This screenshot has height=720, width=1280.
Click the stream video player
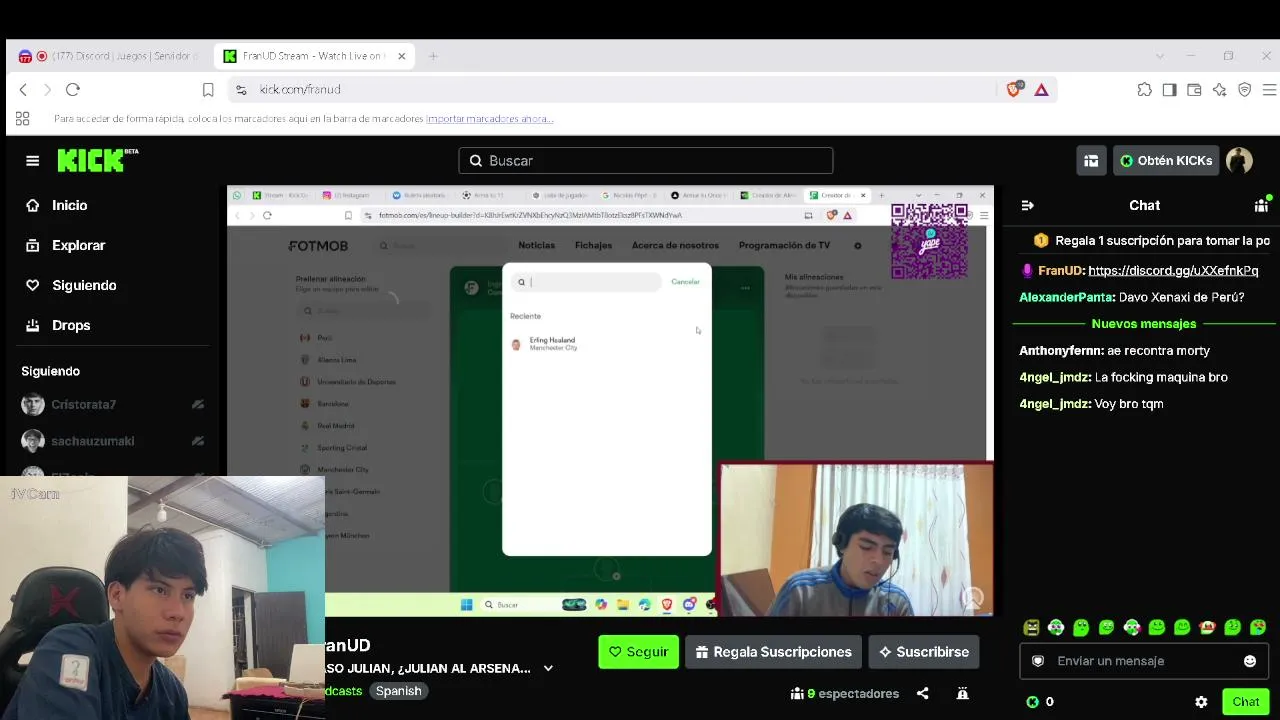610,402
